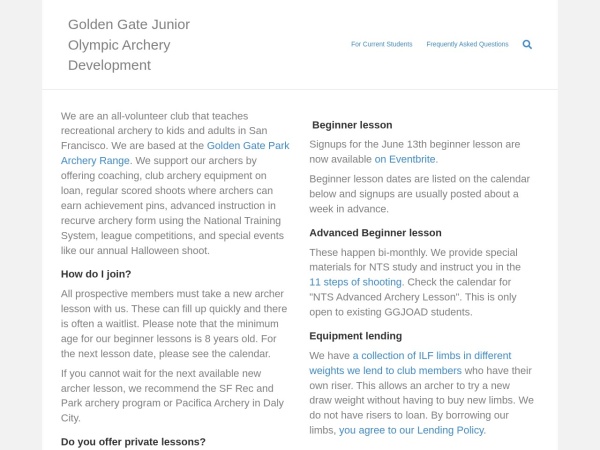
Task: Click the How do I join? heading
Action: point(96,274)
